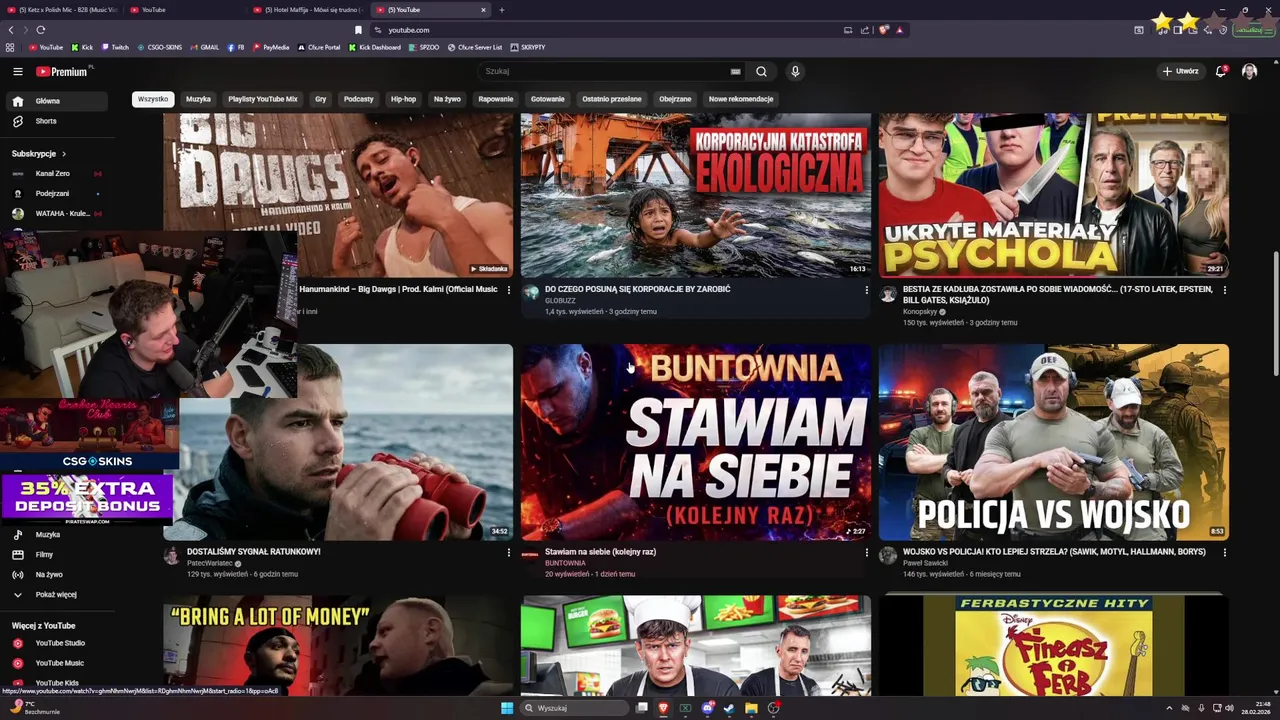Open the Kick Dashboard bookmark
The image size is (1280, 720).
click(375, 47)
